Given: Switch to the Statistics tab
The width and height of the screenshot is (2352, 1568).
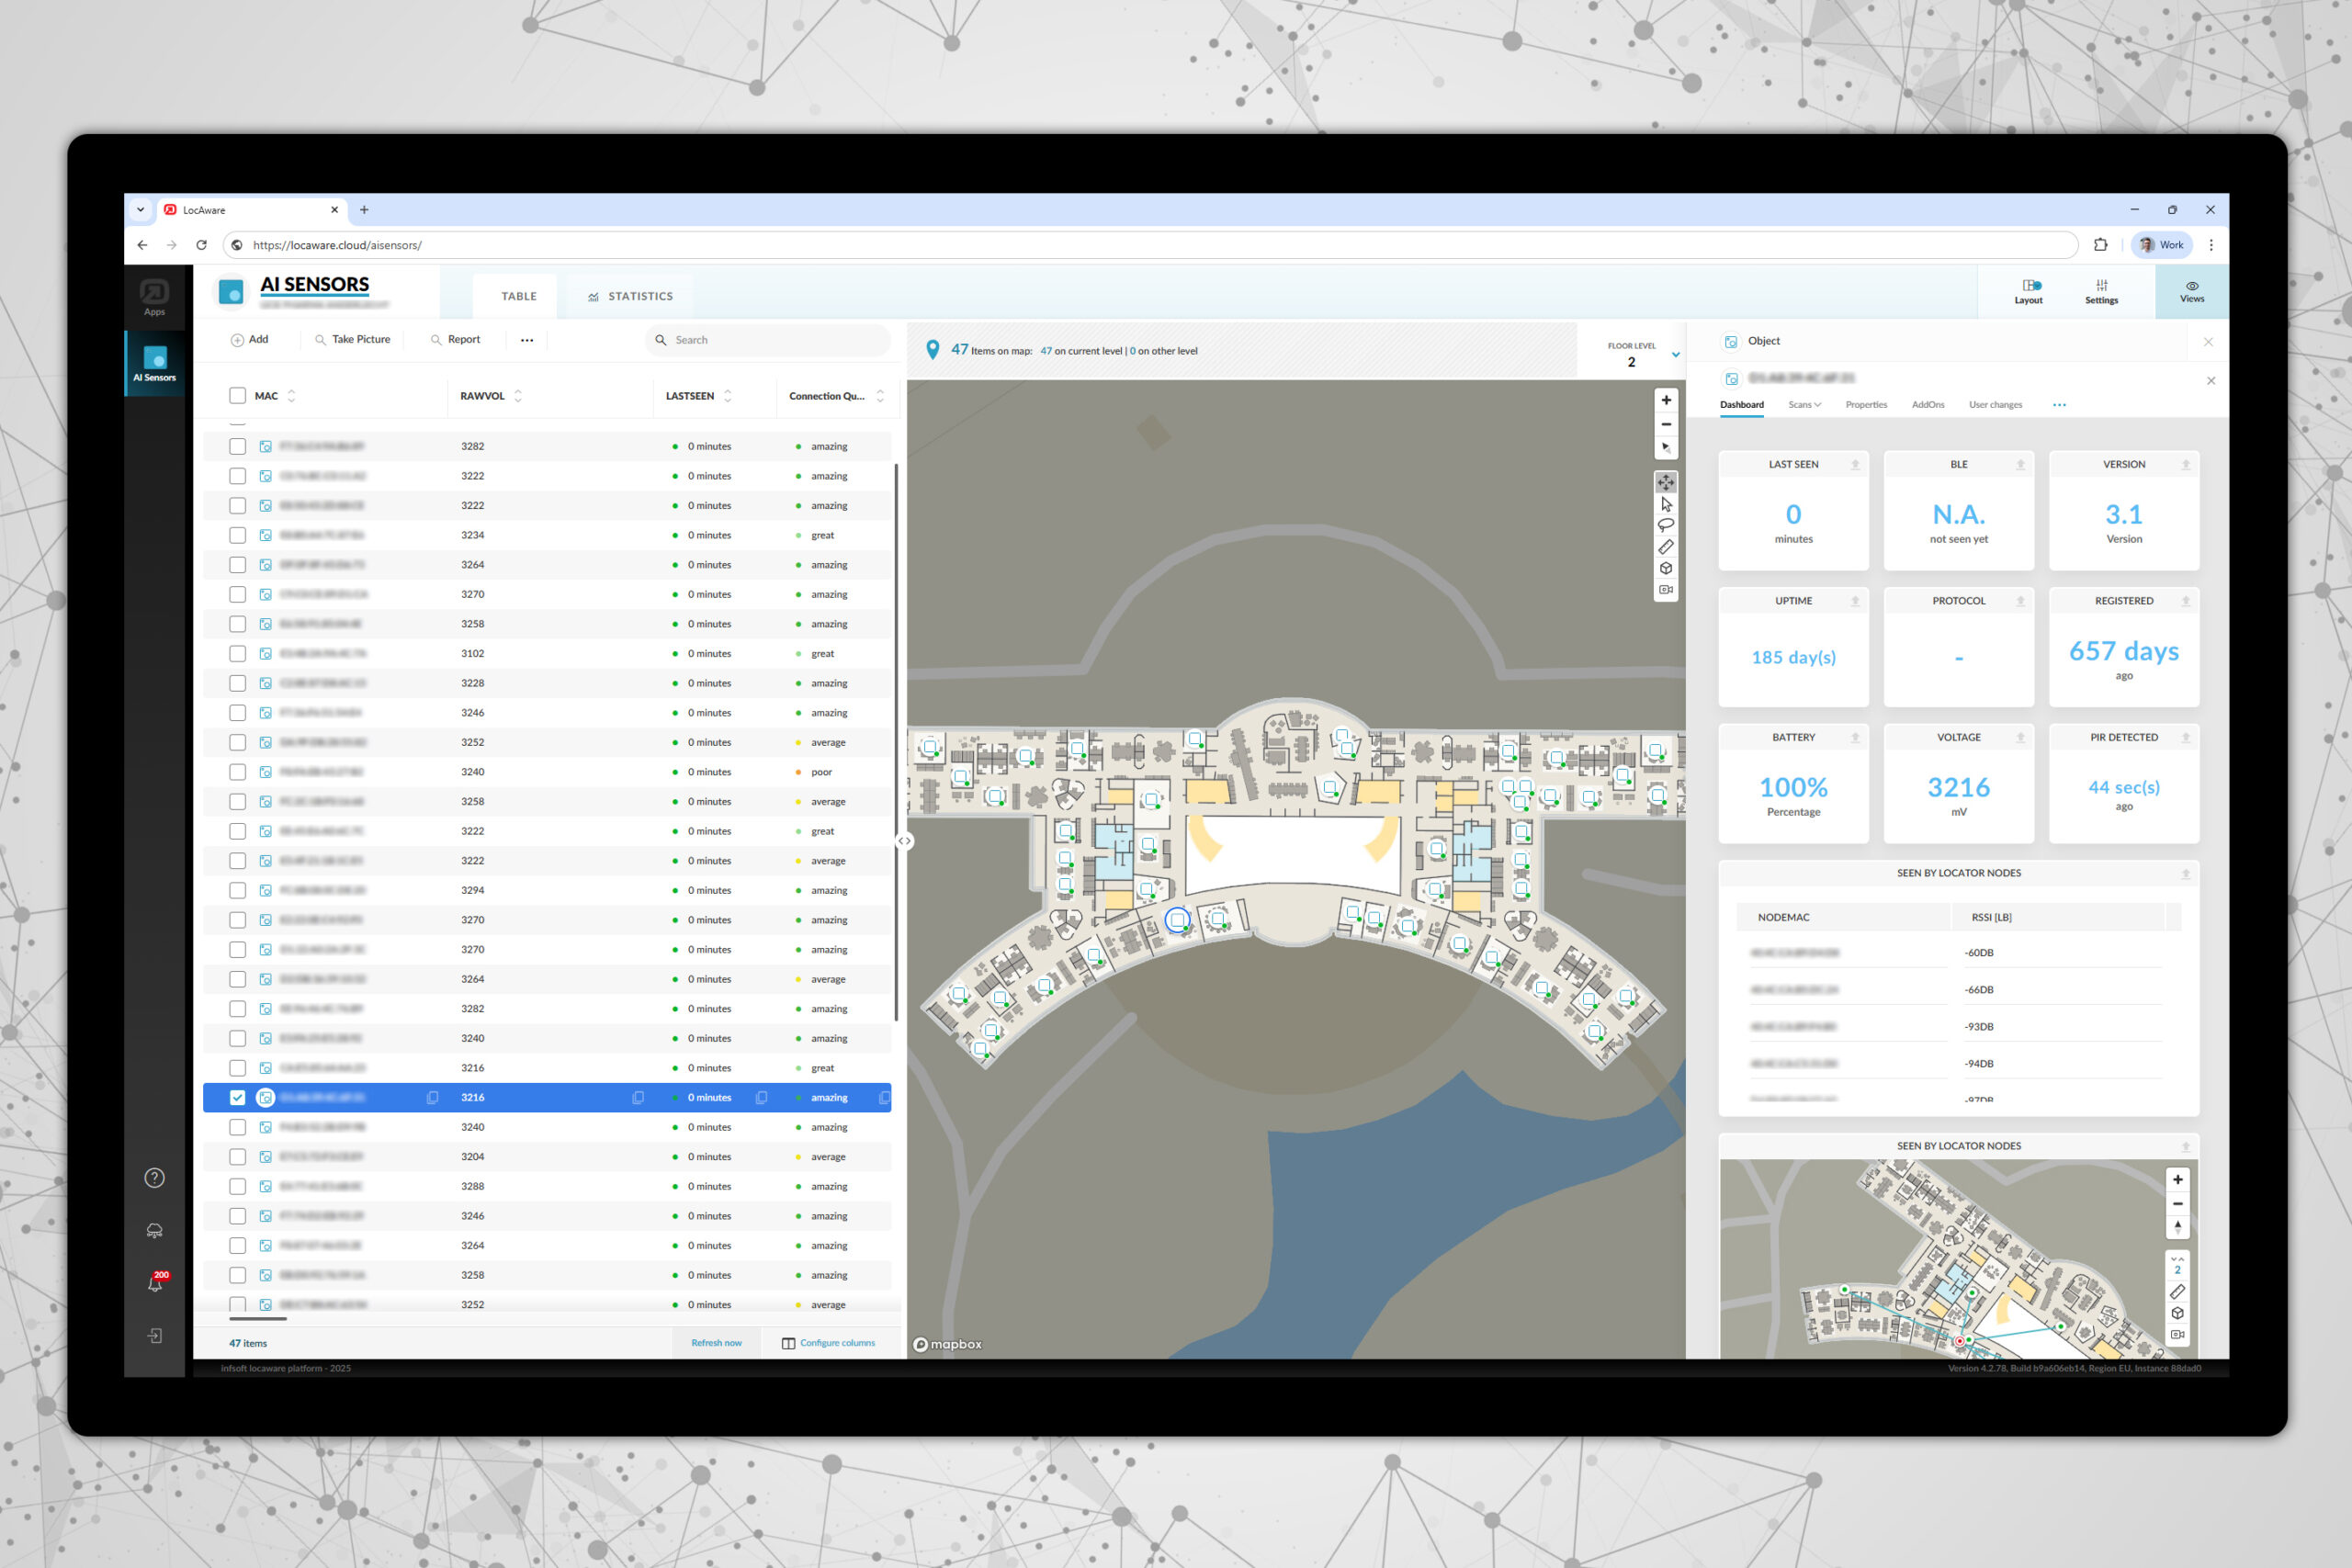Looking at the screenshot, I should [x=630, y=296].
